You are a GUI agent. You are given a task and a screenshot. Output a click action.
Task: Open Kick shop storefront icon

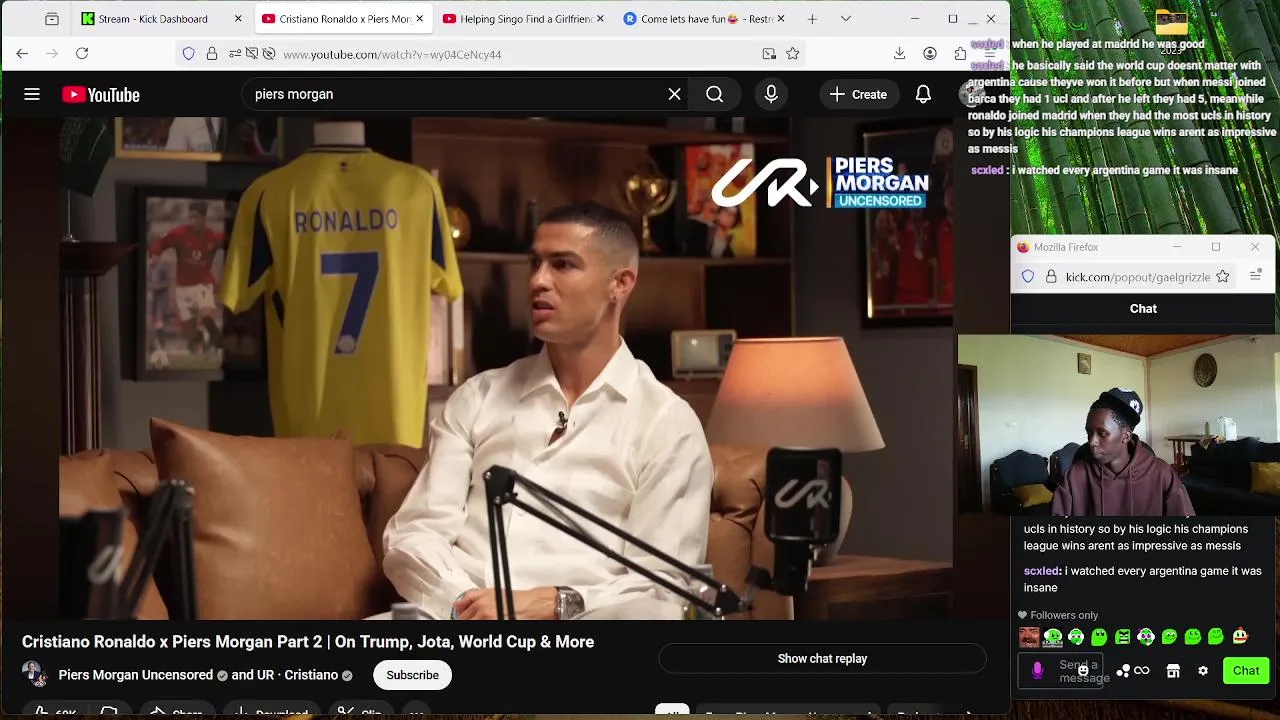click(1173, 671)
